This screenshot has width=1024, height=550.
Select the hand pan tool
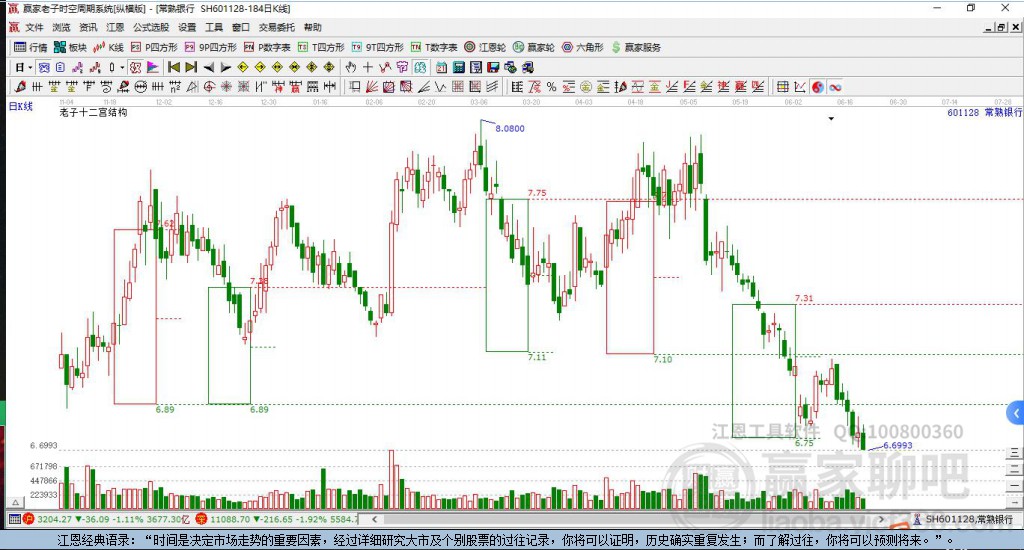click(351, 67)
